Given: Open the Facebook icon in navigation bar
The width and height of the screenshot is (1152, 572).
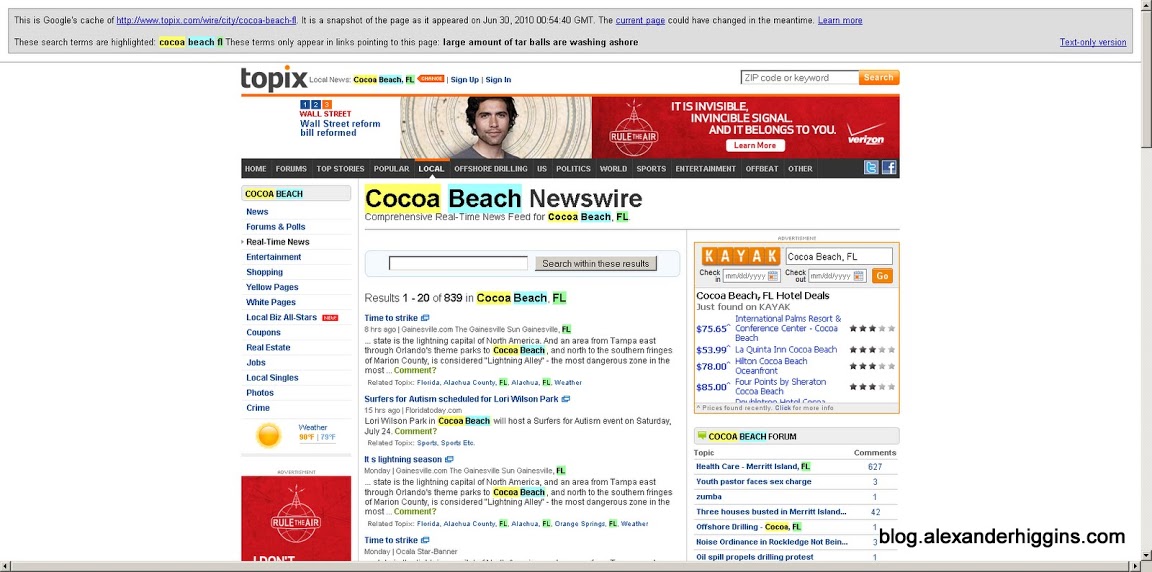Looking at the screenshot, I should point(889,168).
